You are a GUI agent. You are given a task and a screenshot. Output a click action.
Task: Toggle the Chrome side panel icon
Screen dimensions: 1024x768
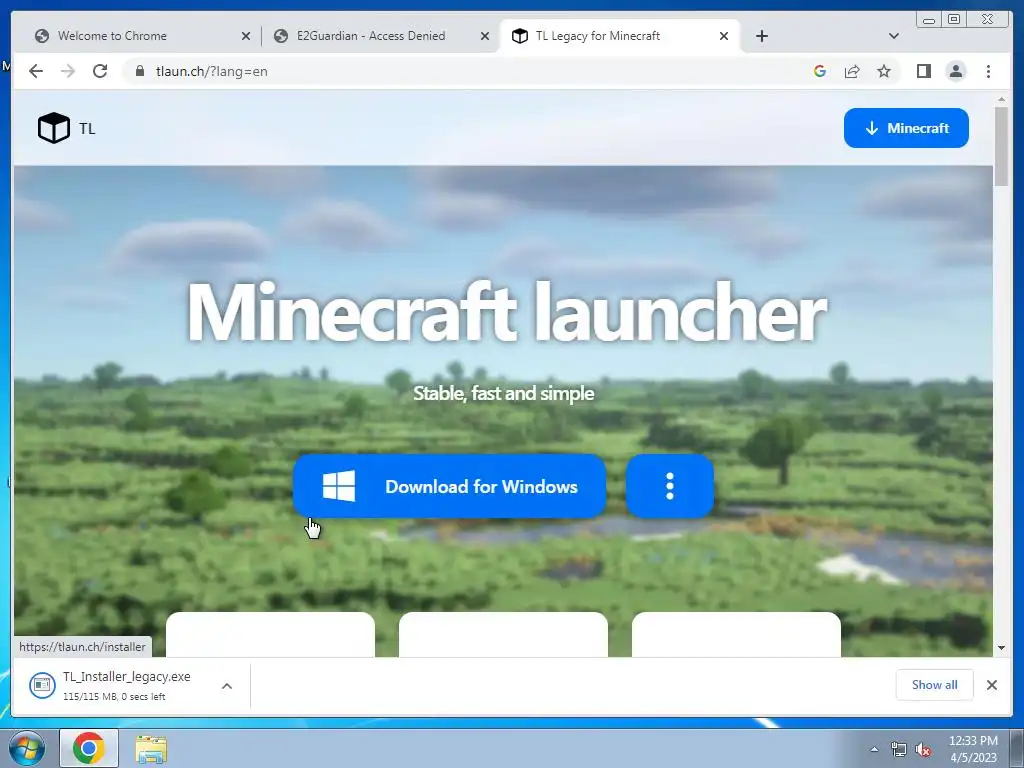pyautogui.click(x=923, y=71)
